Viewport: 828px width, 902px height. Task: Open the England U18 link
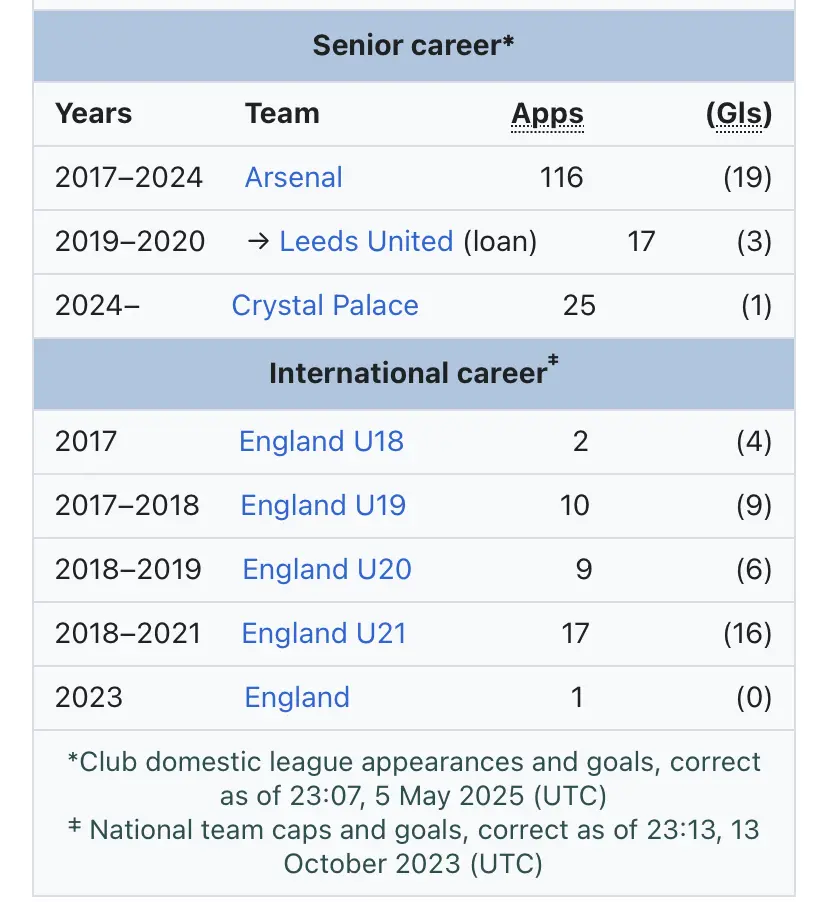click(x=321, y=441)
